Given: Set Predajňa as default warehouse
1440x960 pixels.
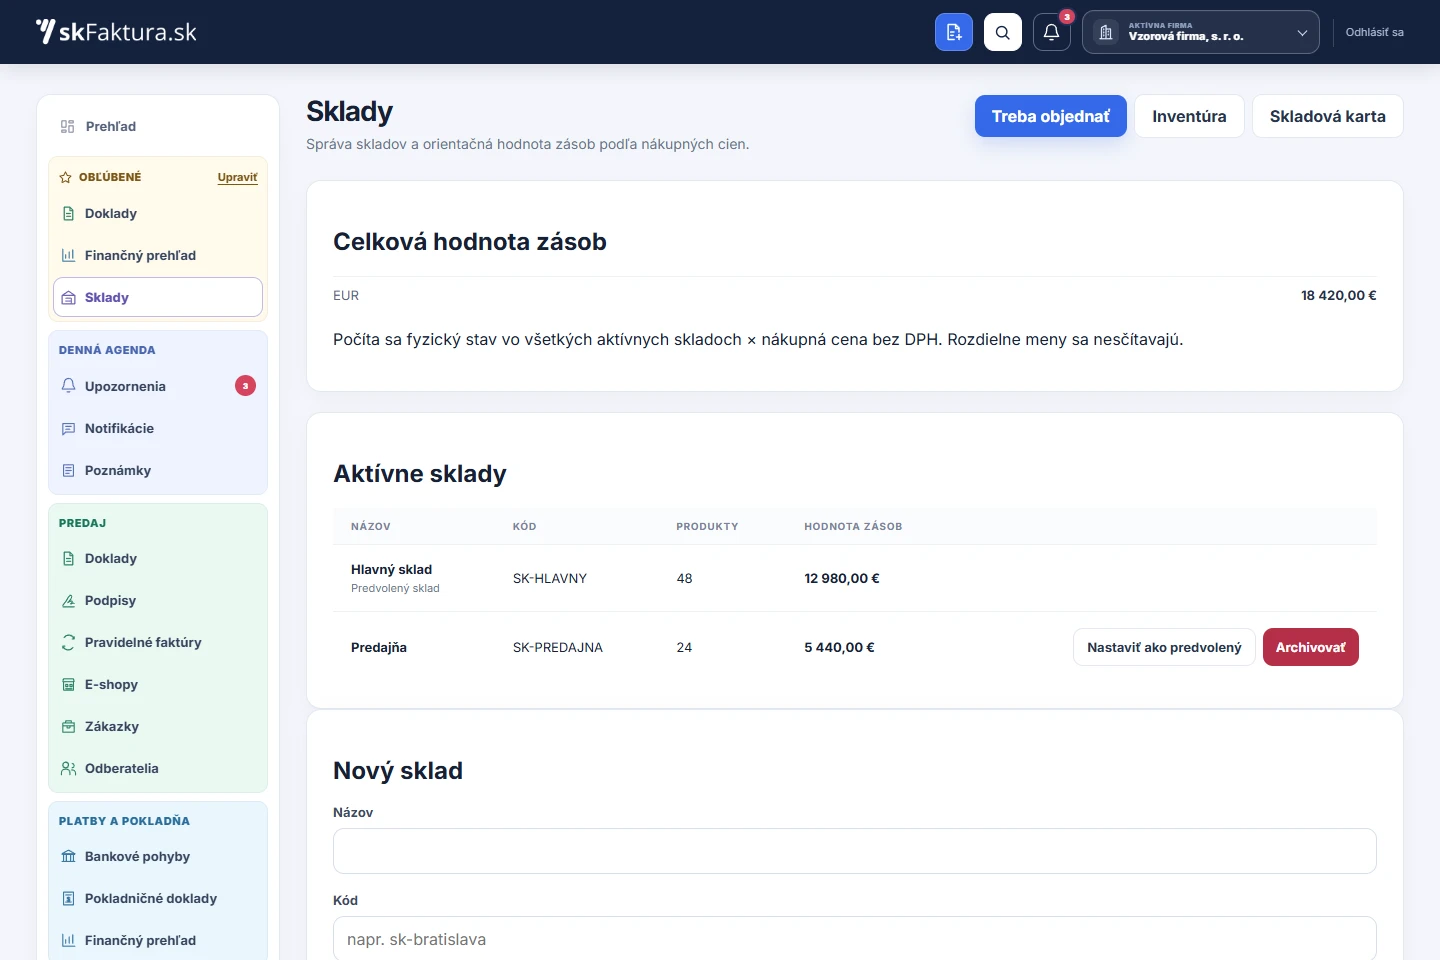Looking at the screenshot, I should click(1164, 647).
